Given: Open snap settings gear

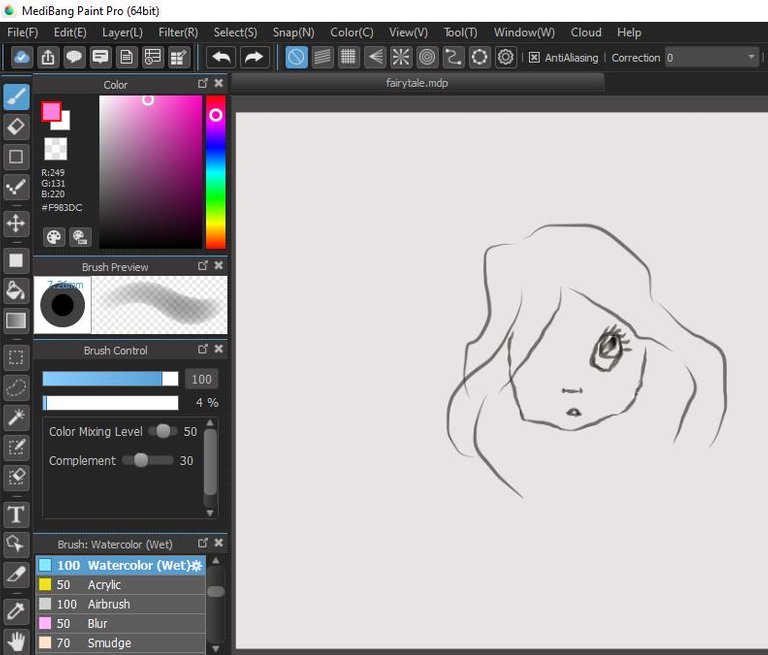Looking at the screenshot, I should coord(505,57).
